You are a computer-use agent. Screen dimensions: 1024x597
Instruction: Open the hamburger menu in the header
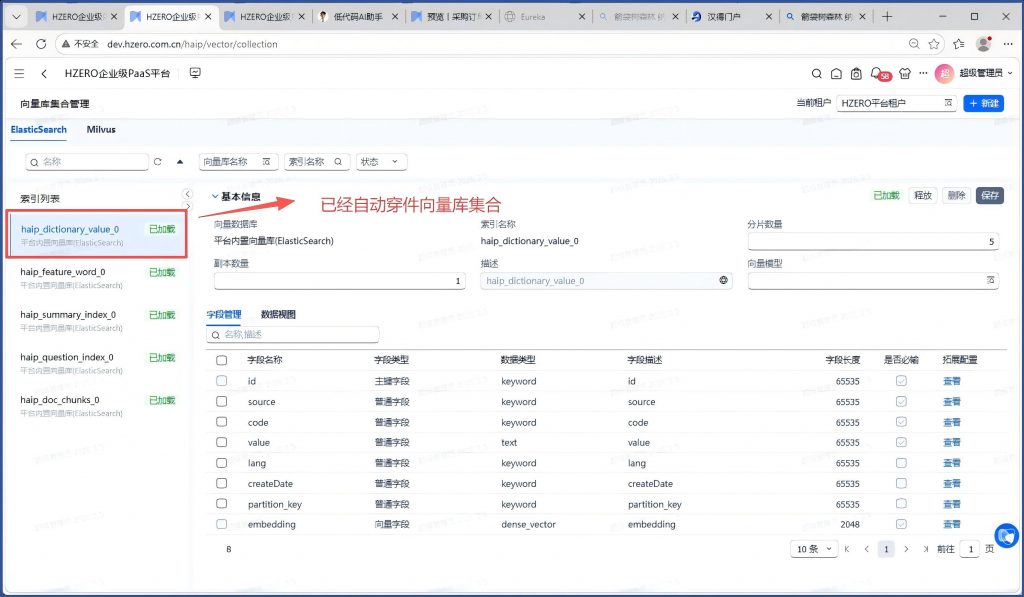click(x=19, y=74)
